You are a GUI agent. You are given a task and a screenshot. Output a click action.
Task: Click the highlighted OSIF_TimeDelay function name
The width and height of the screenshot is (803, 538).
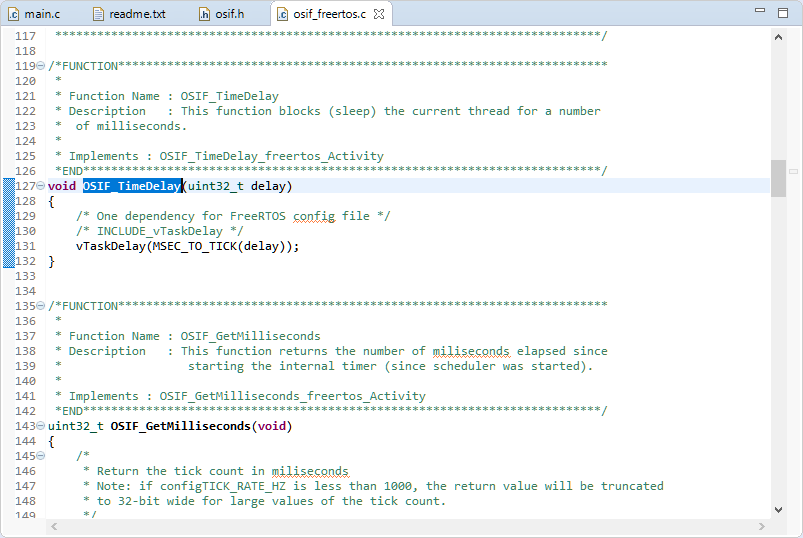tap(132, 186)
